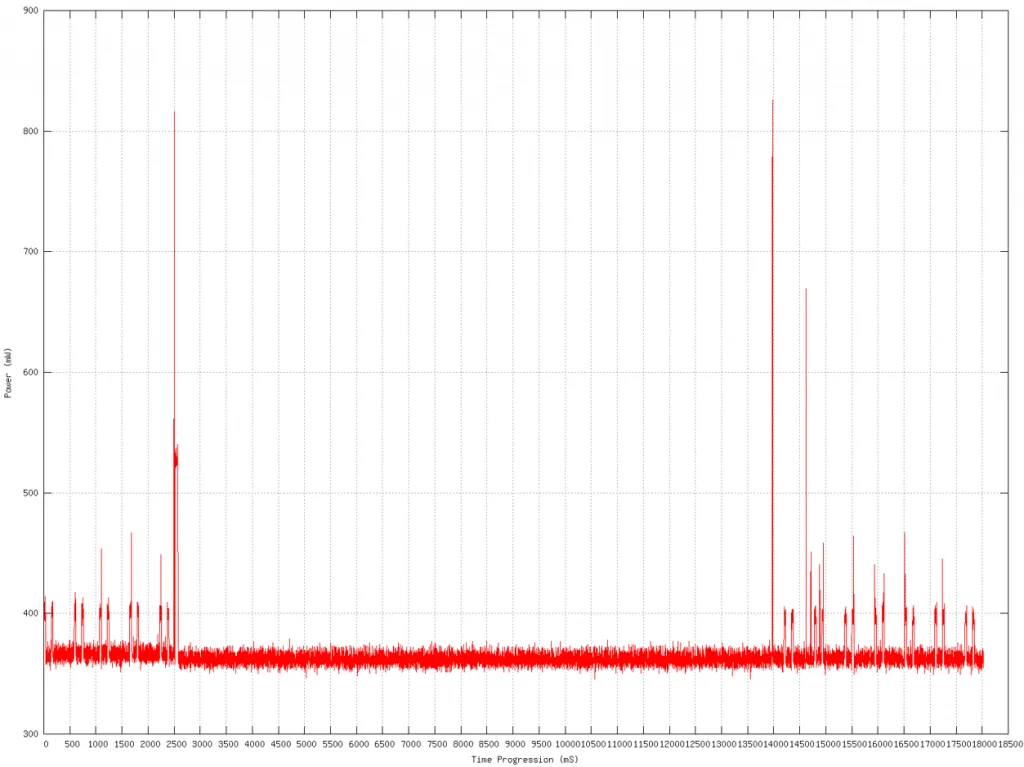Click the 400 y-axis tick label

point(30,614)
